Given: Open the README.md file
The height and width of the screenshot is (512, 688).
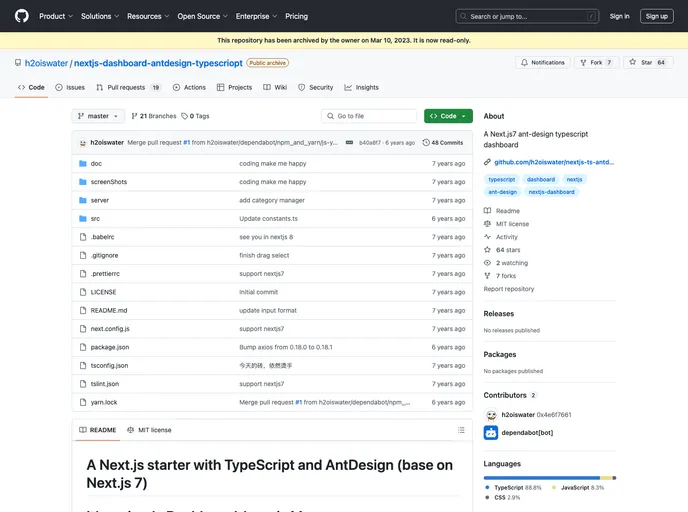Looking at the screenshot, I should (109, 311).
